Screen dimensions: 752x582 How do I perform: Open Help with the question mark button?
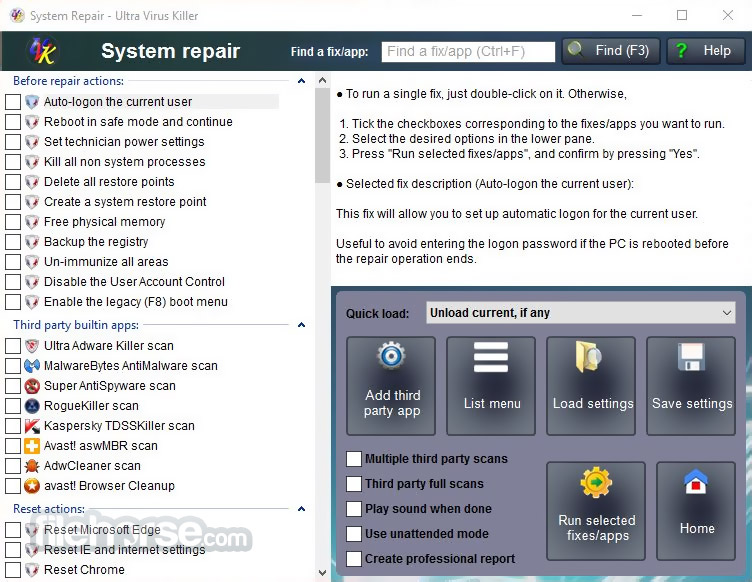705,51
